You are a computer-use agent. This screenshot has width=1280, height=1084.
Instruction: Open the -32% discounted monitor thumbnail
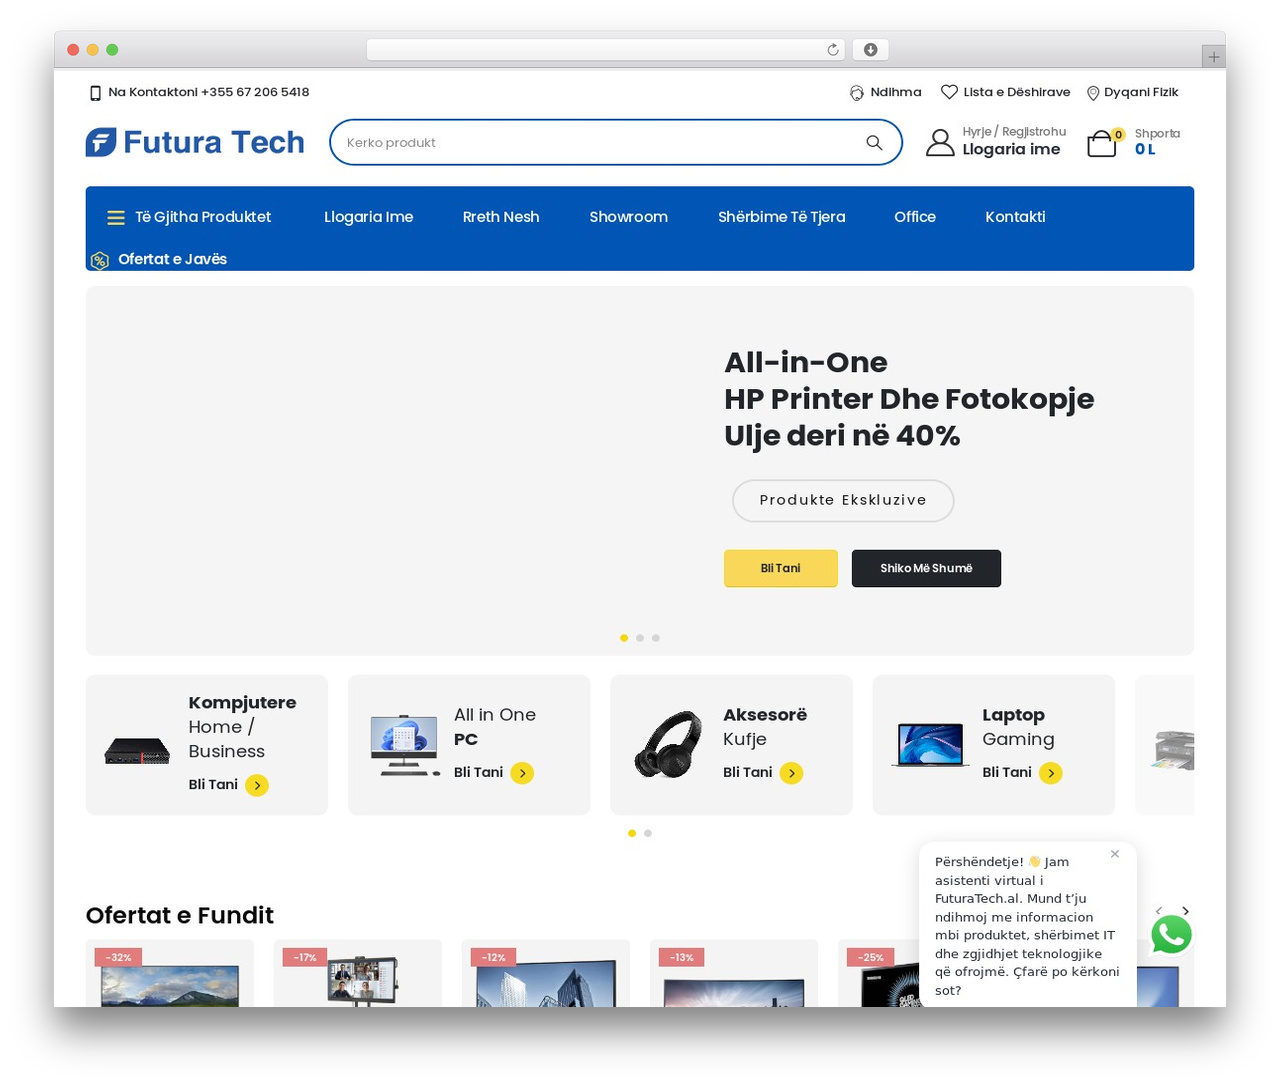(x=170, y=974)
